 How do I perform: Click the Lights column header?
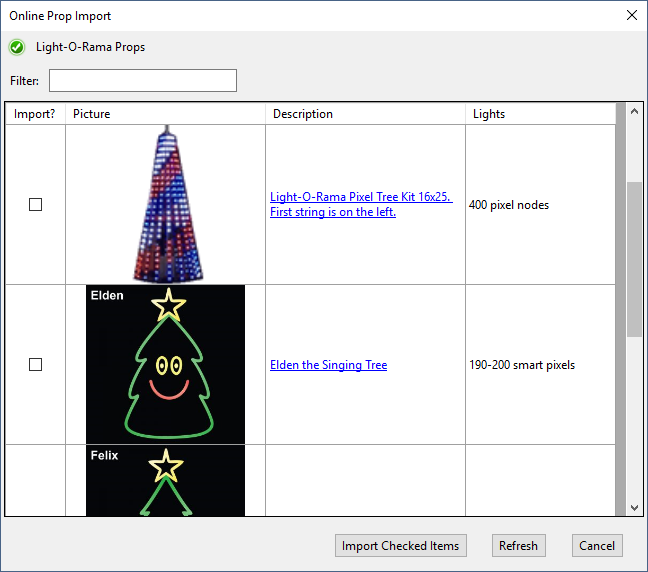click(x=540, y=114)
